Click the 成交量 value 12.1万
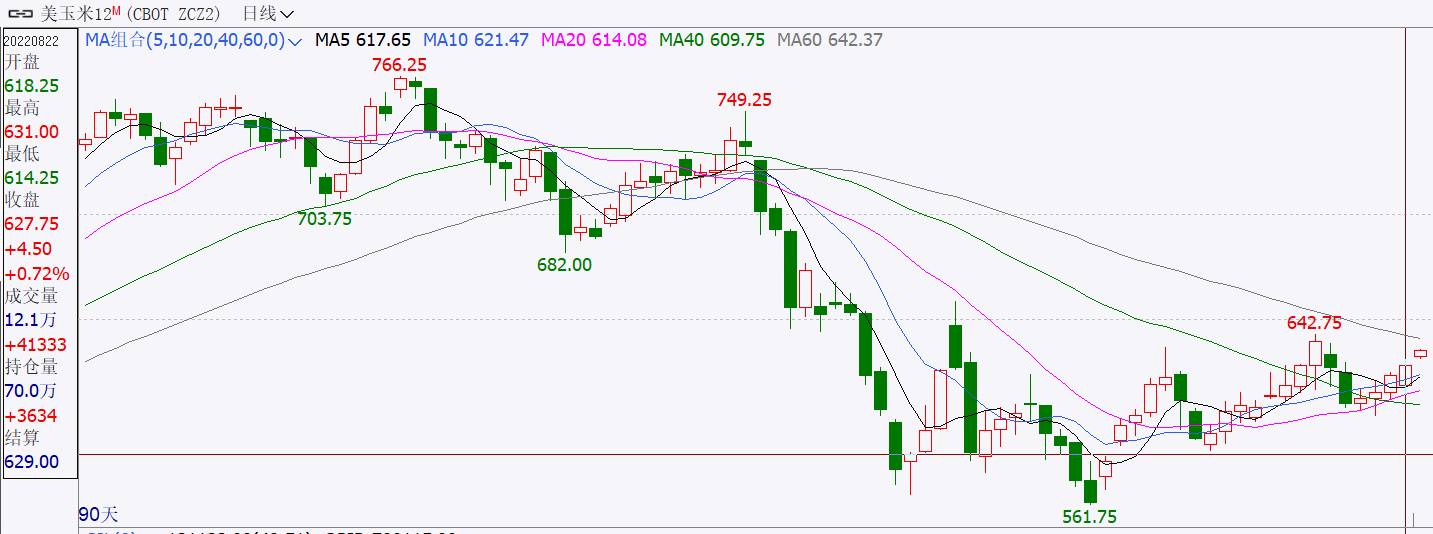The height and width of the screenshot is (534, 1433). (30, 320)
